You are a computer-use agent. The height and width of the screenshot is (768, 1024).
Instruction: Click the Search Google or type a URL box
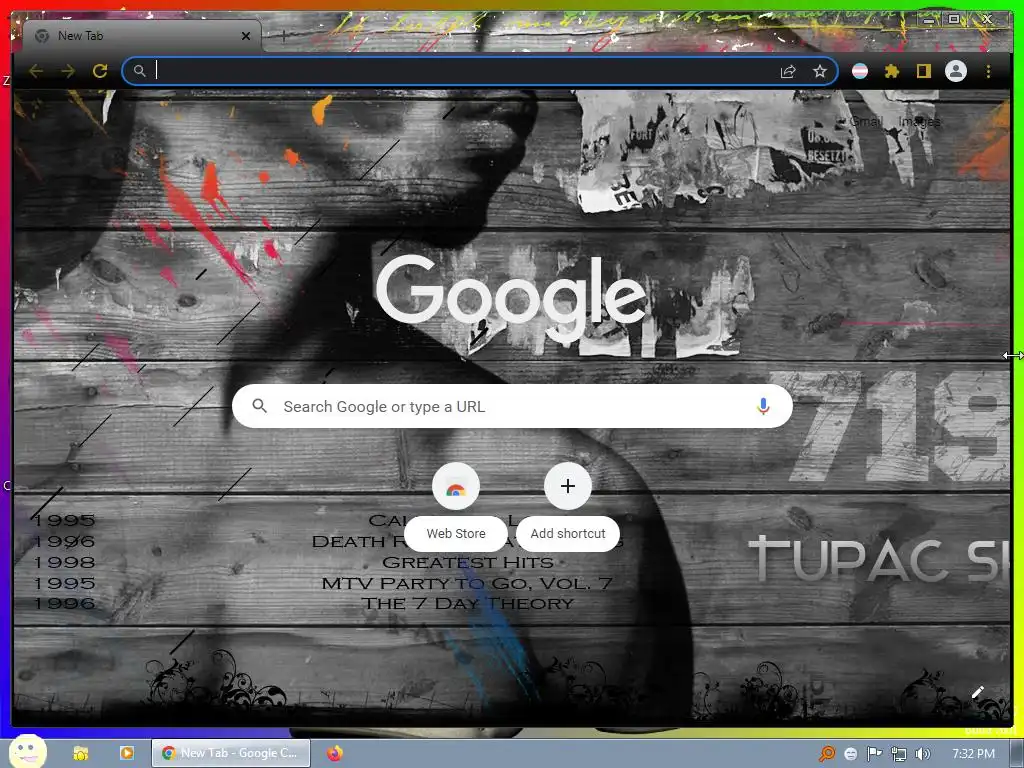pyautogui.click(x=512, y=406)
